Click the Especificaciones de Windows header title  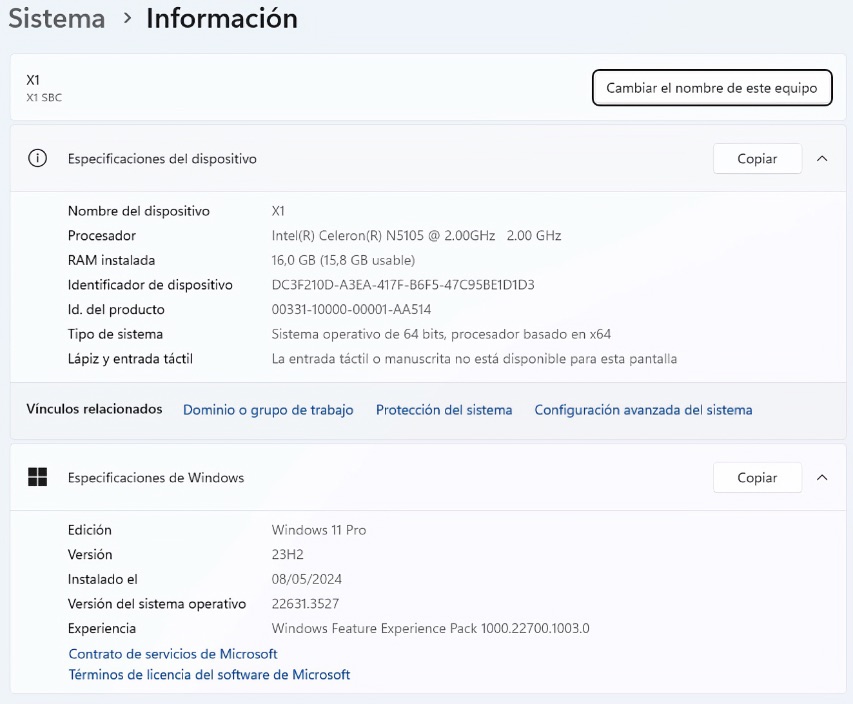[156, 477]
